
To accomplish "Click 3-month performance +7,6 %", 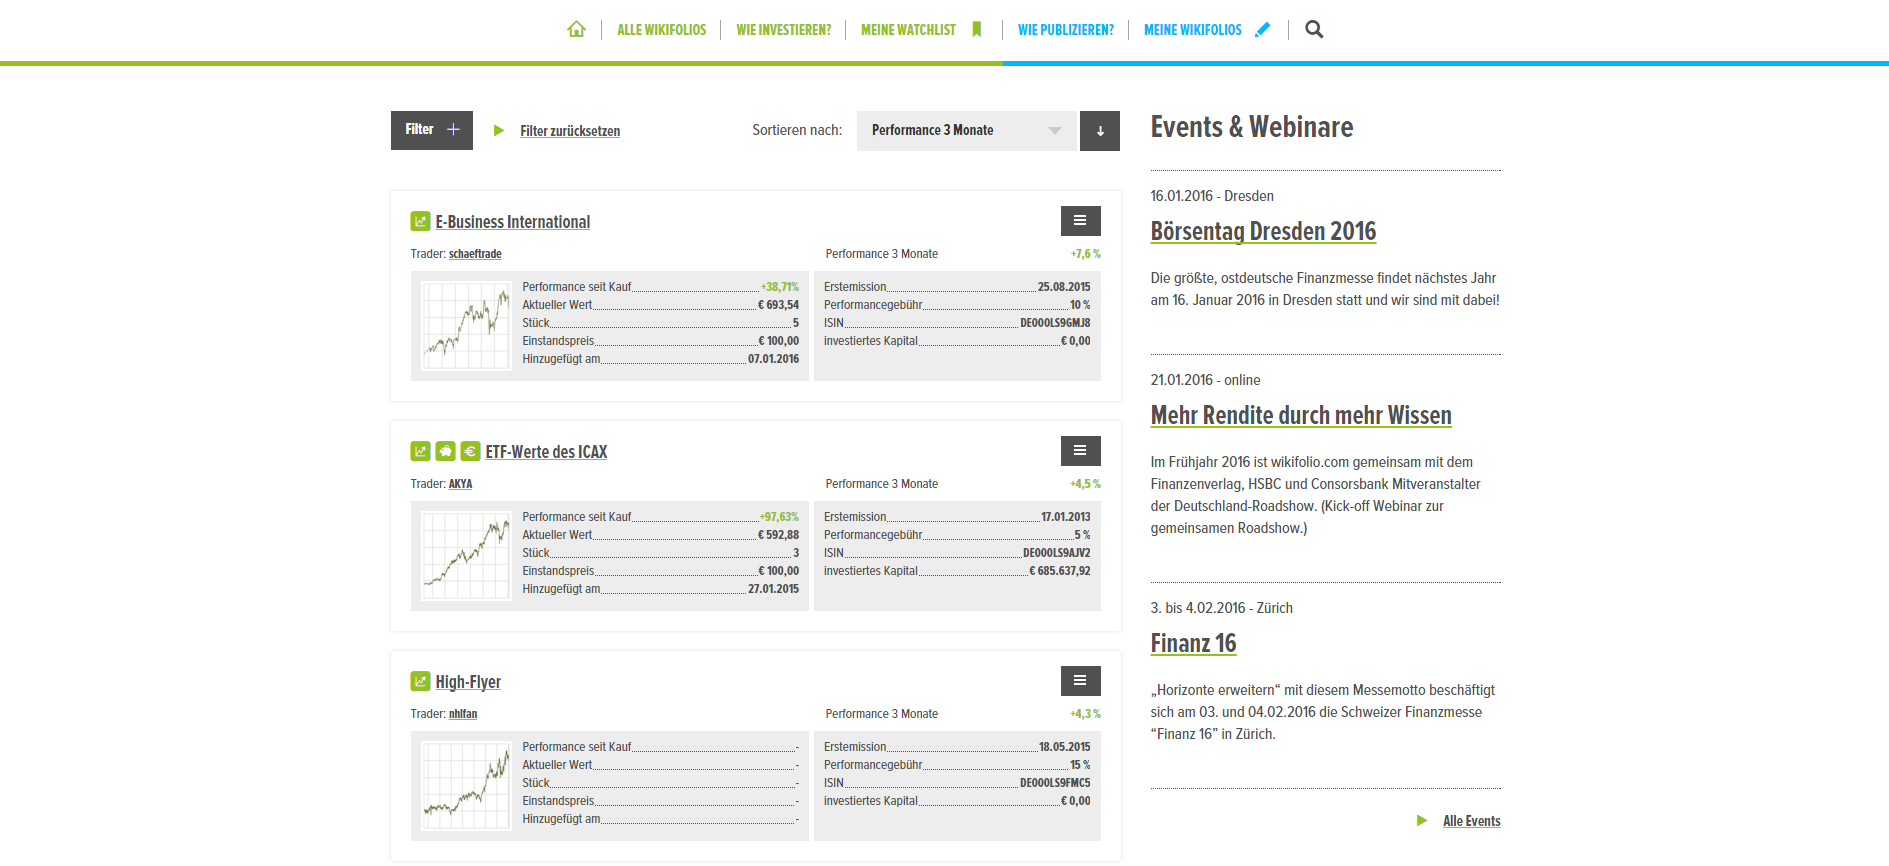I will (1085, 254).
